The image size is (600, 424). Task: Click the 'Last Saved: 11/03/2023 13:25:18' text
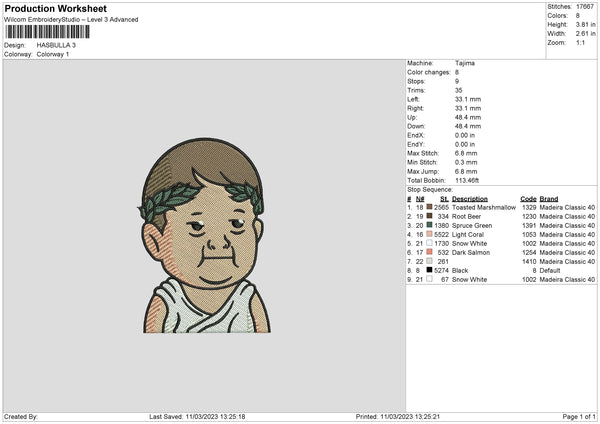197,416
